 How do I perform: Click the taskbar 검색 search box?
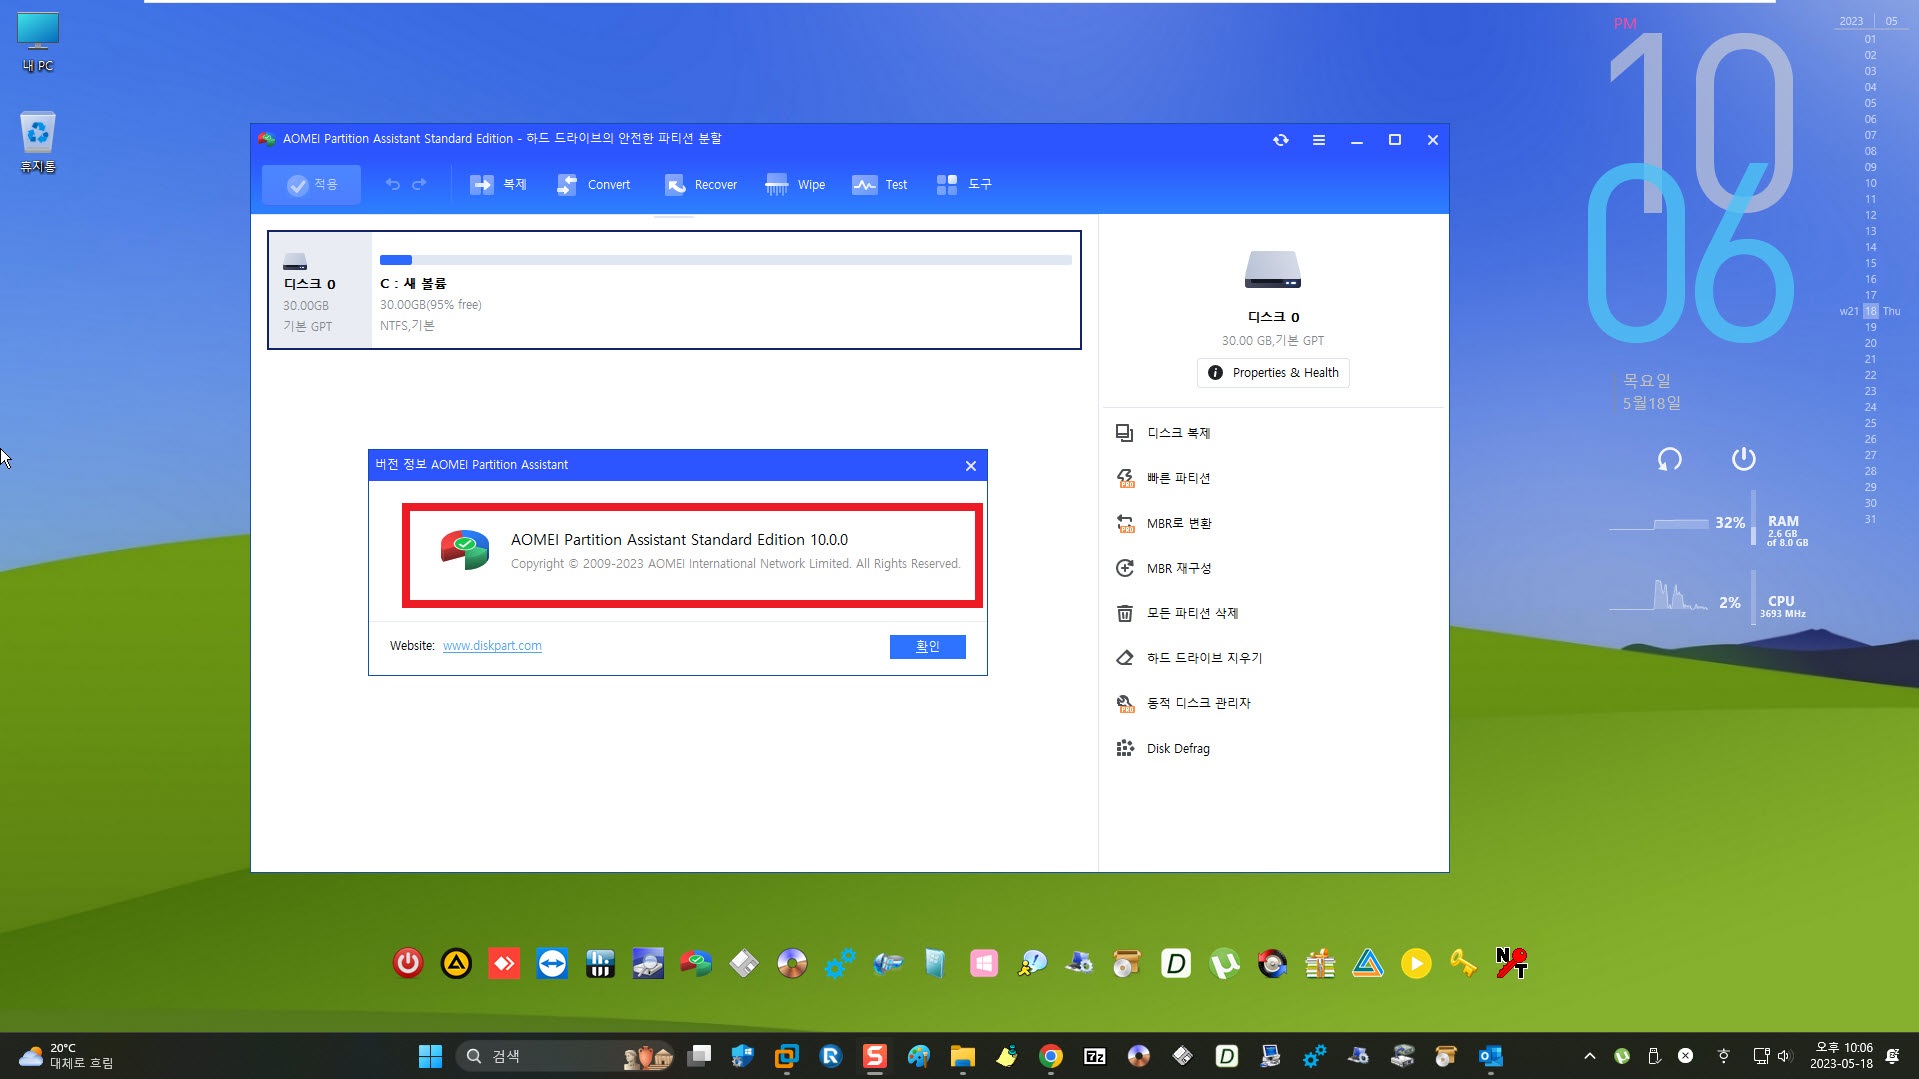click(x=566, y=1056)
